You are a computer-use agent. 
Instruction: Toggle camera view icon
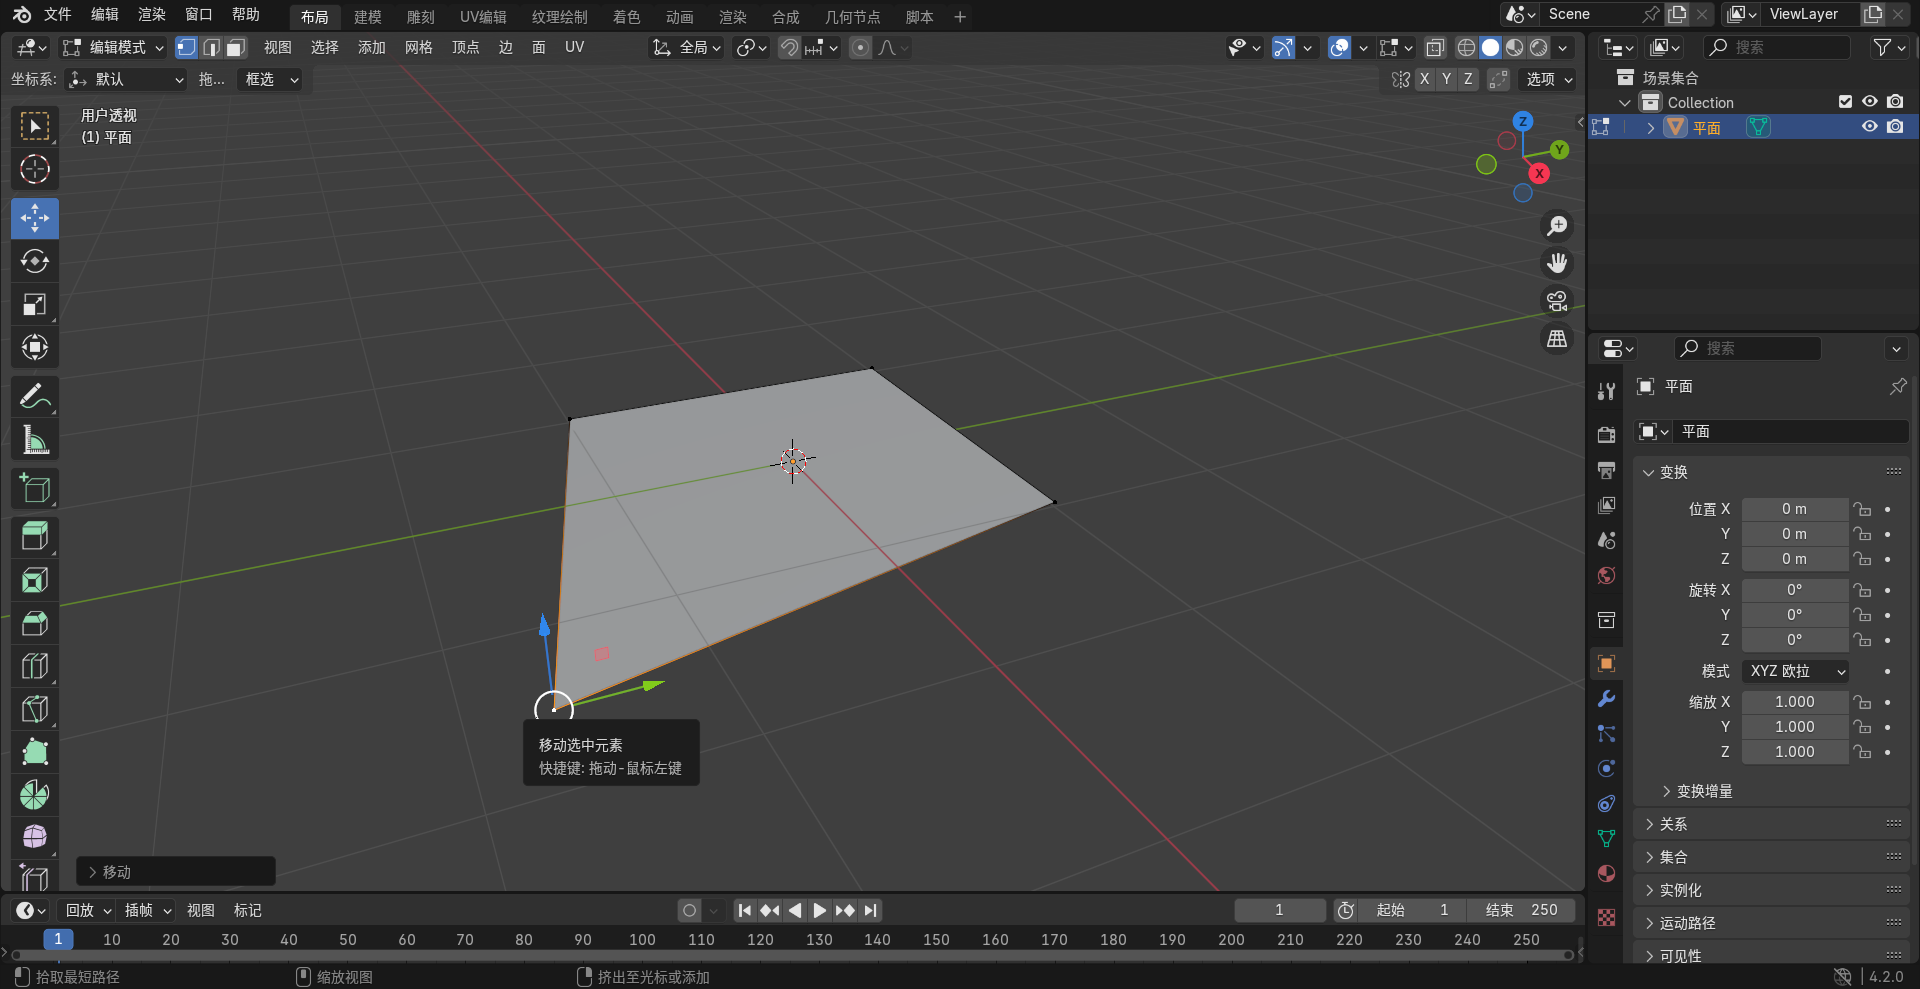pos(1557,301)
